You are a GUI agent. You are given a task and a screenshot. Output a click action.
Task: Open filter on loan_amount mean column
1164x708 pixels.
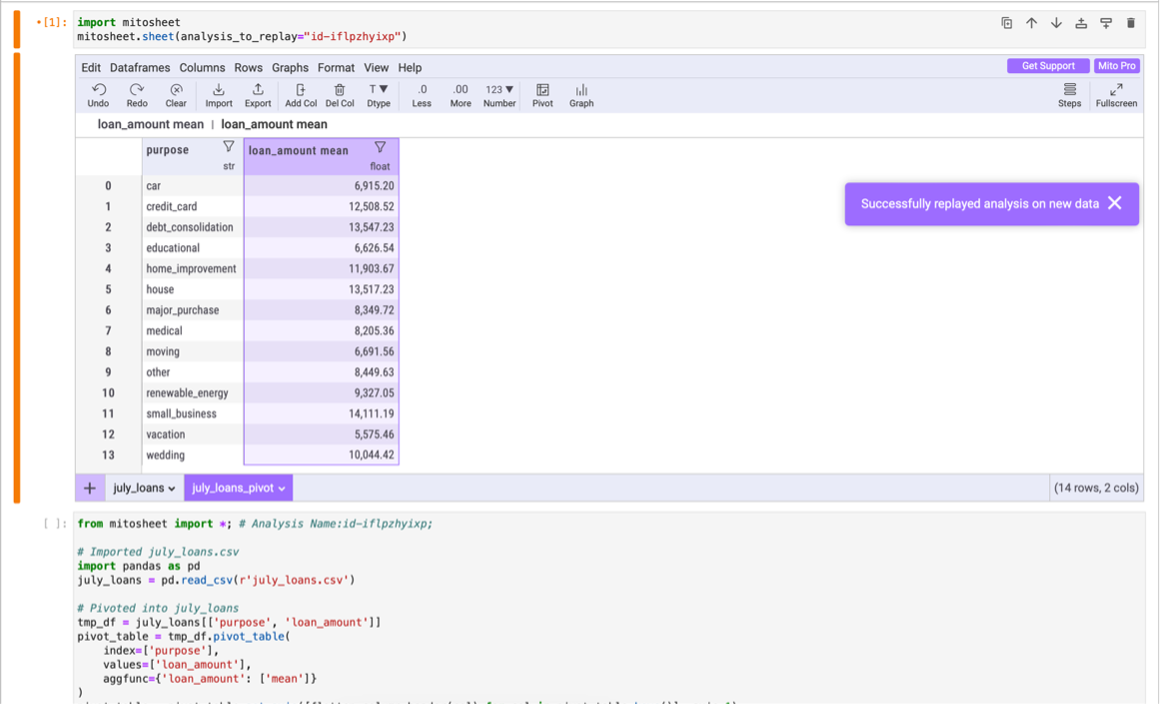click(380, 147)
